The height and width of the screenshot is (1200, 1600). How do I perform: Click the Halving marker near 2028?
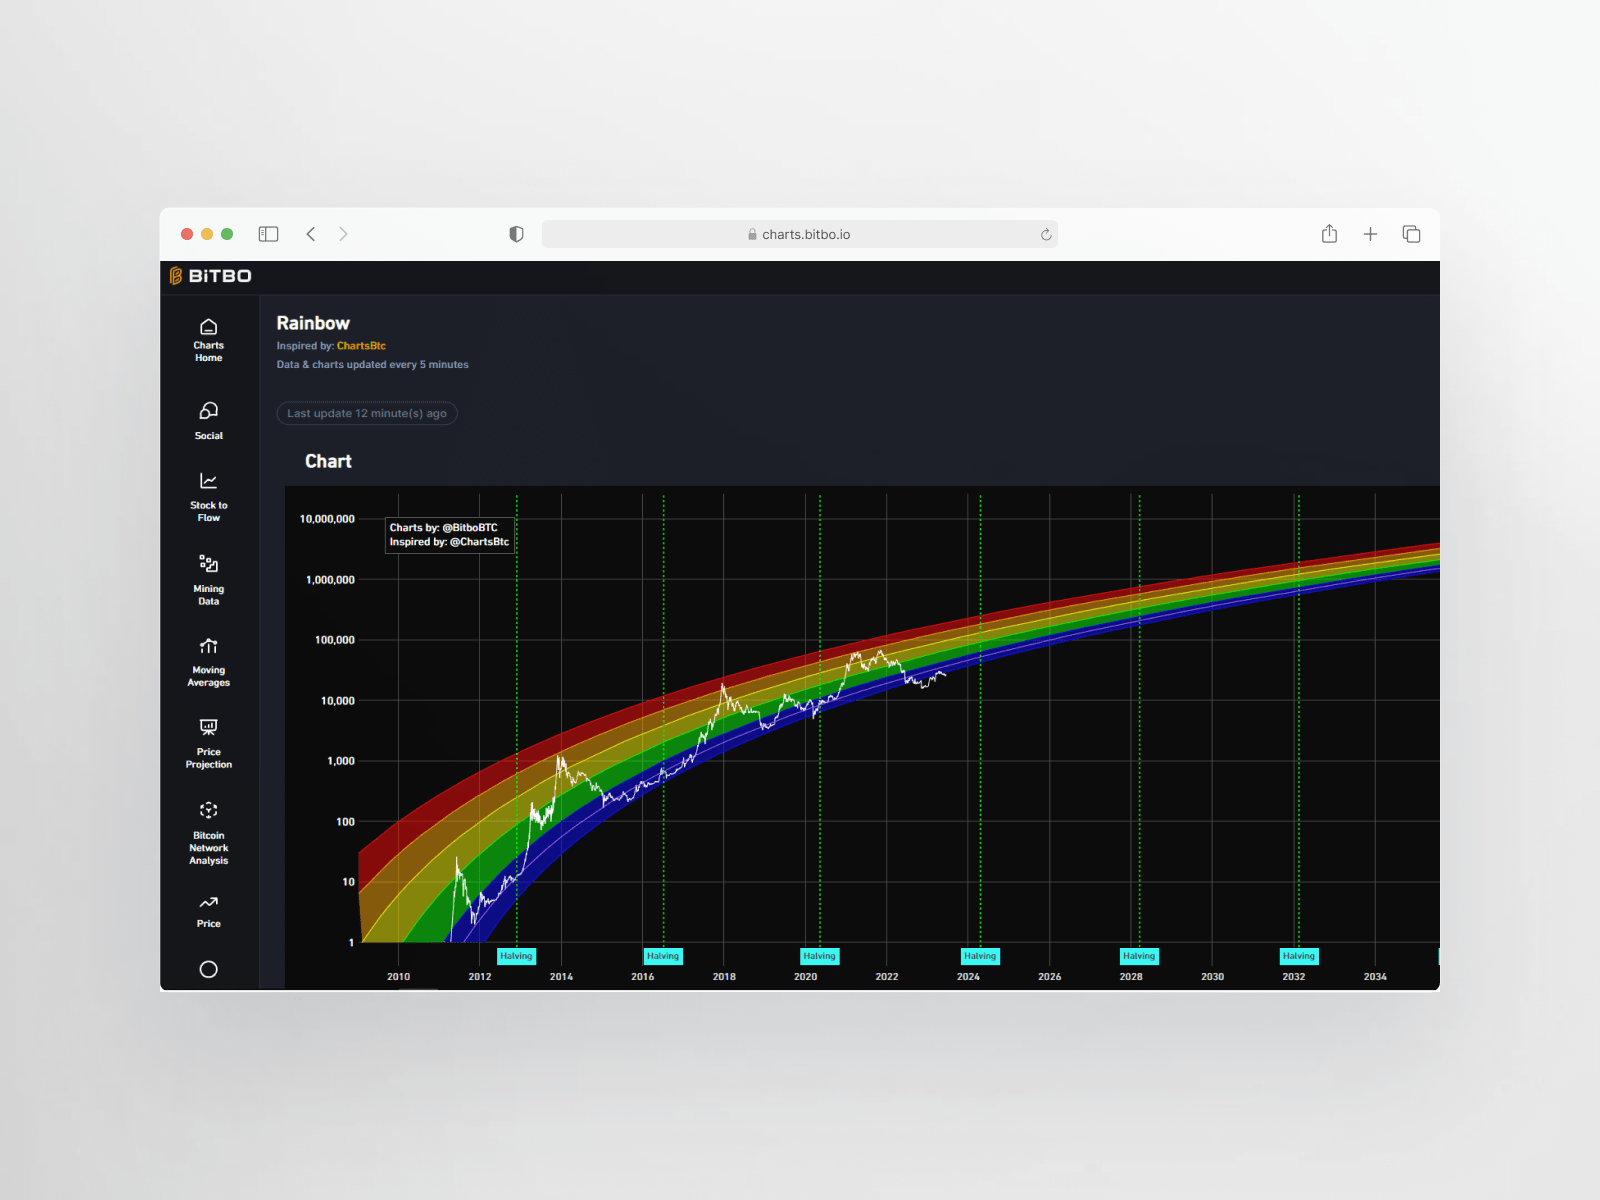point(1139,956)
